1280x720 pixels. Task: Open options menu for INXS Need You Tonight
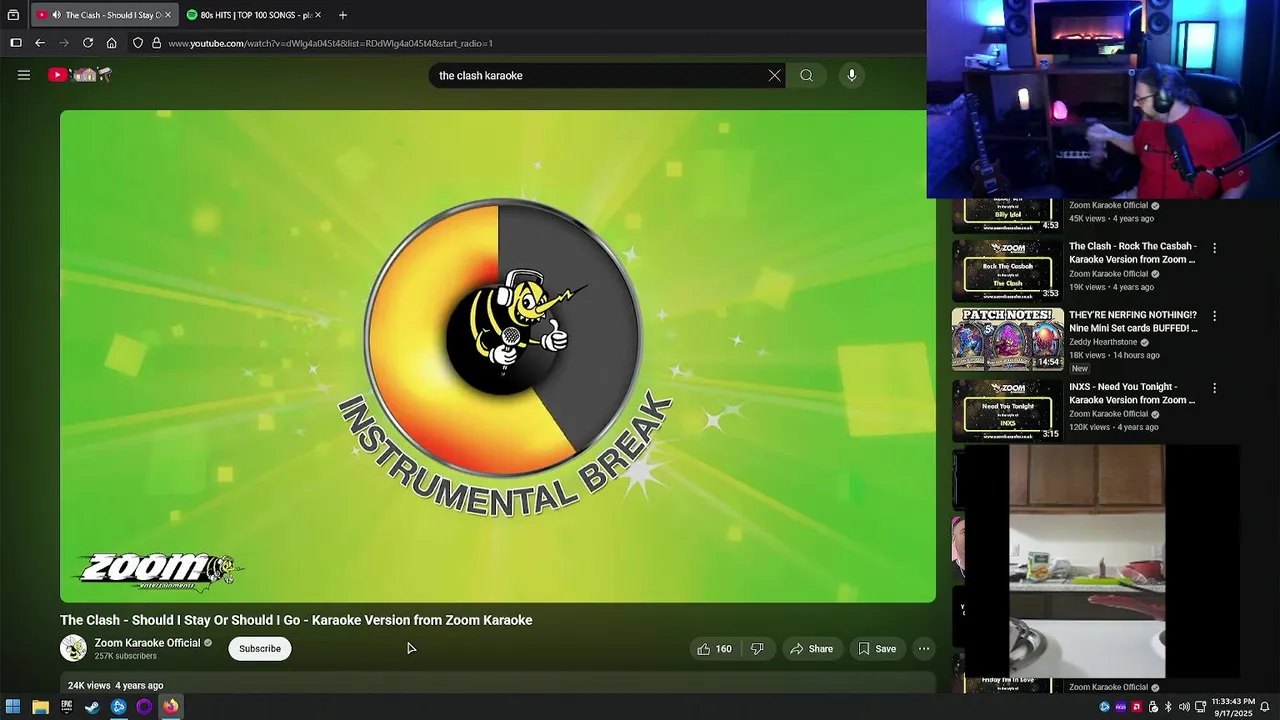coord(1215,388)
